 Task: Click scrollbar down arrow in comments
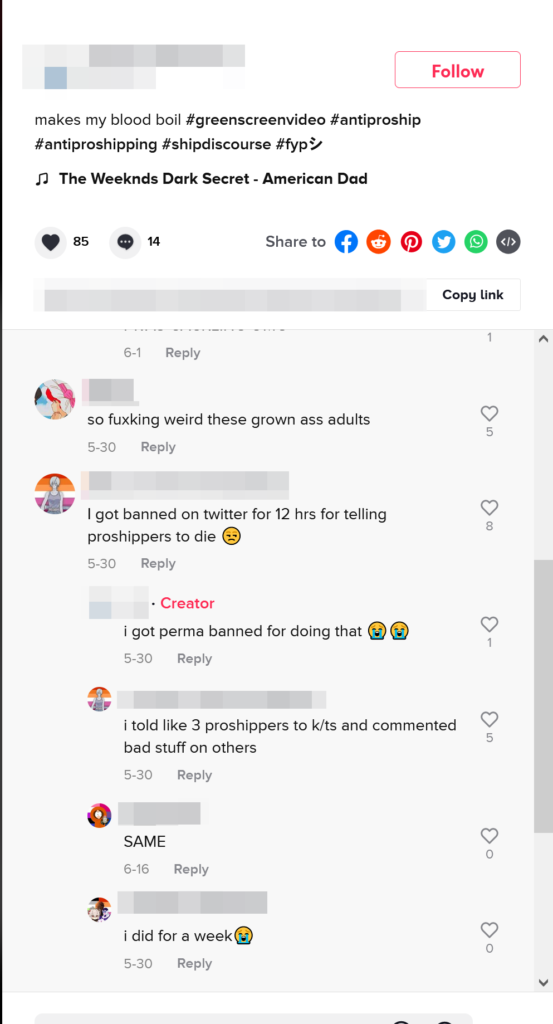(x=543, y=982)
